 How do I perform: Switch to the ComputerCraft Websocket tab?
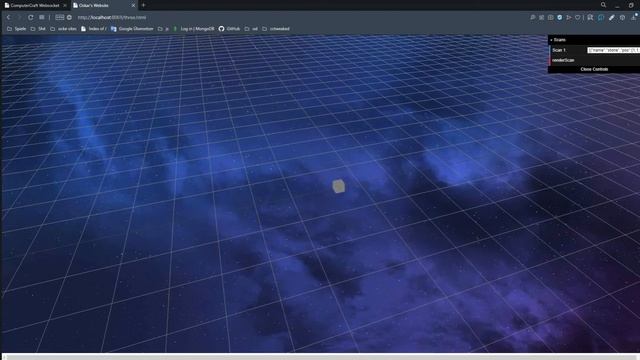[x=35, y=5]
